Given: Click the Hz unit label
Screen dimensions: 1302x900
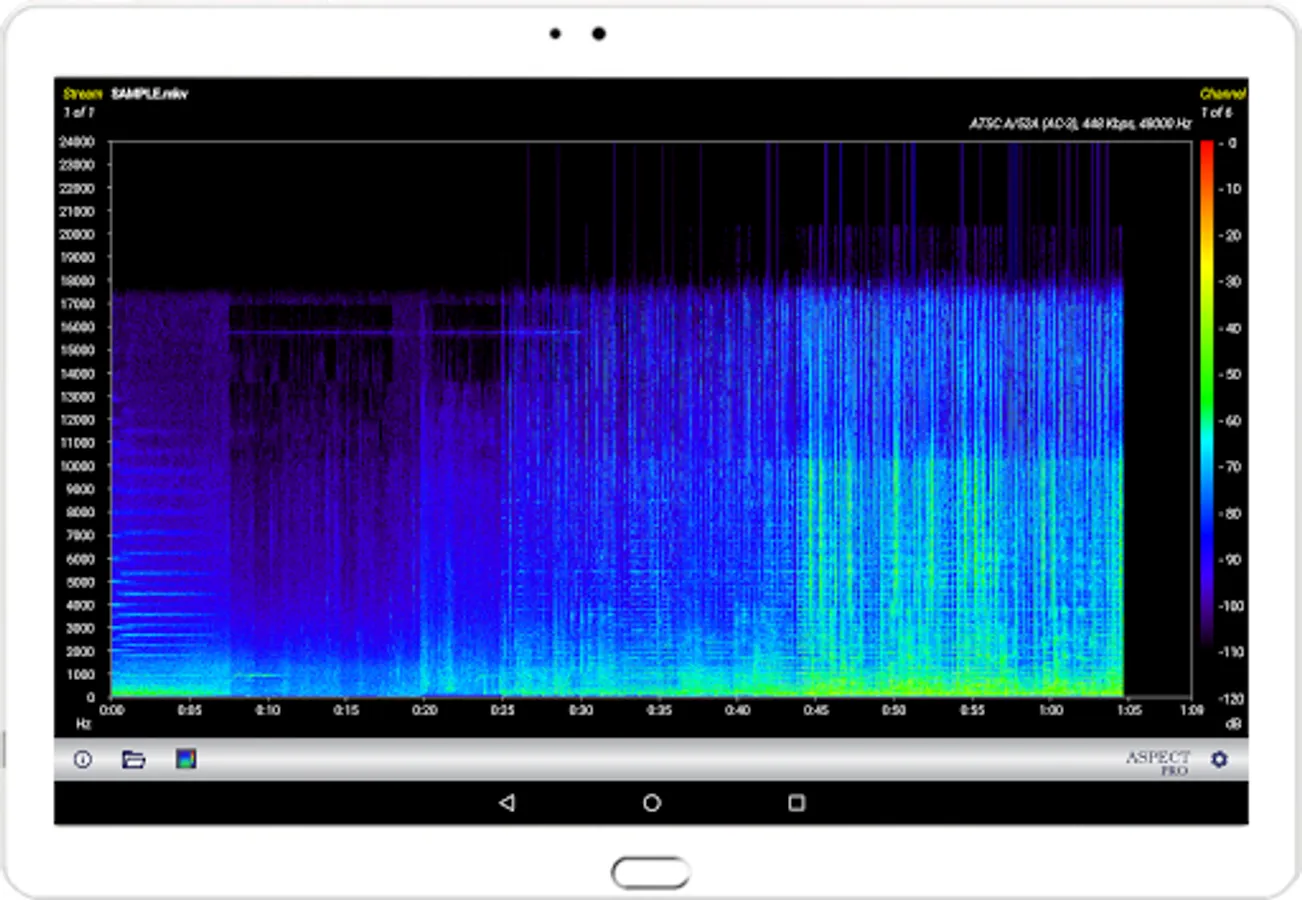Looking at the screenshot, I should pos(85,722).
